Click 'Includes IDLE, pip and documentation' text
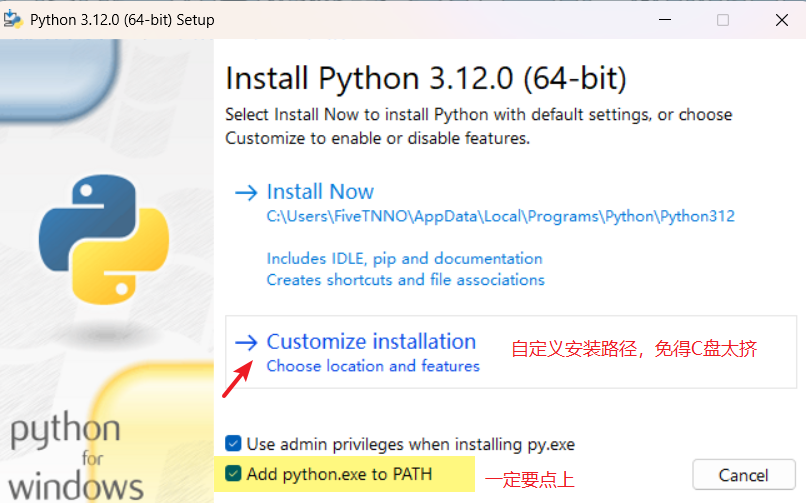 405,258
